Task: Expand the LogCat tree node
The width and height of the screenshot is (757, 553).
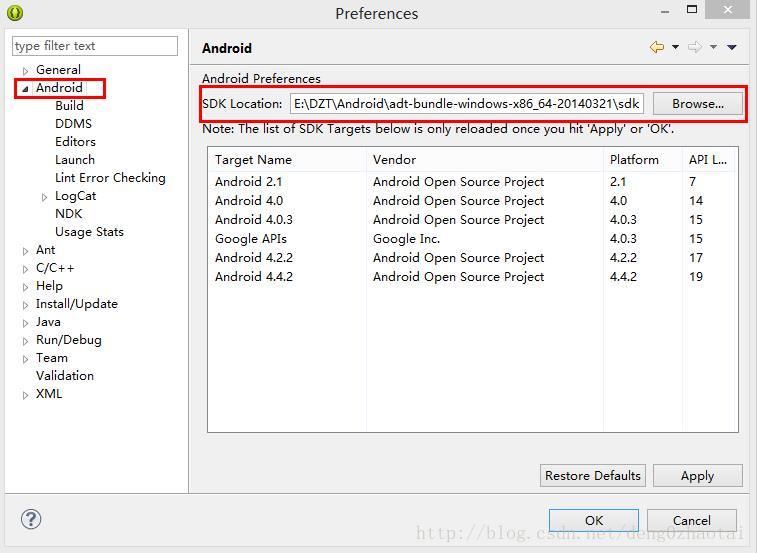Action: tap(44, 197)
